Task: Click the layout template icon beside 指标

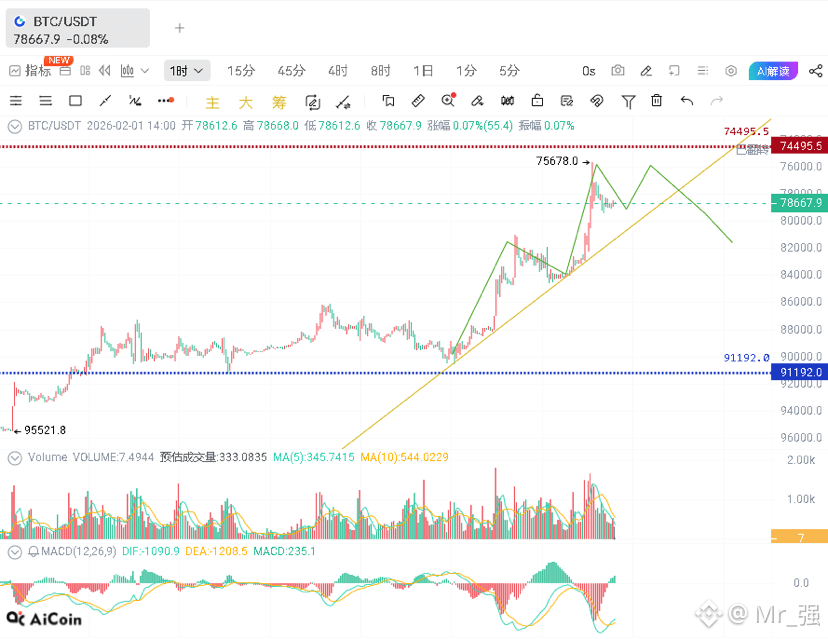Action: click(x=65, y=71)
